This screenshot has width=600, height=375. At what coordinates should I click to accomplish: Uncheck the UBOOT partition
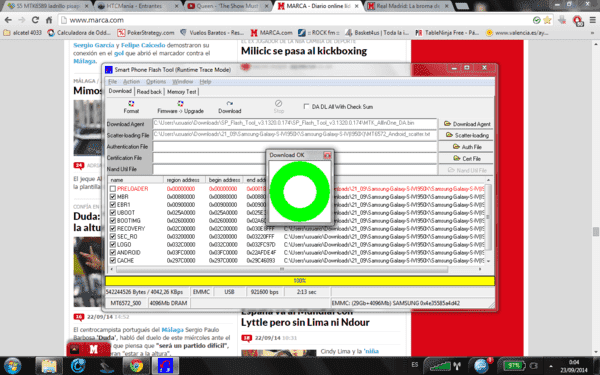tap(112, 213)
